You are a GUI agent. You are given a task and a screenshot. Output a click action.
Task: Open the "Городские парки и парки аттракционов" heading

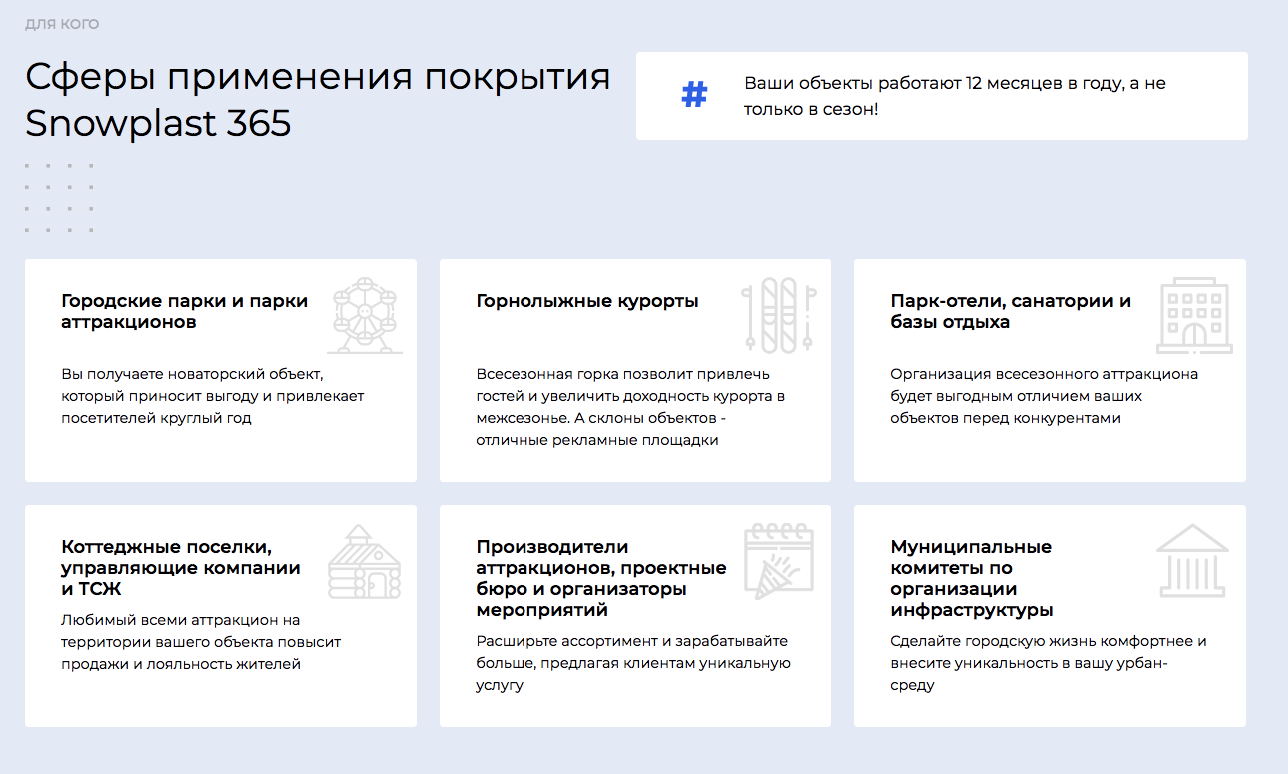click(185, 312)
